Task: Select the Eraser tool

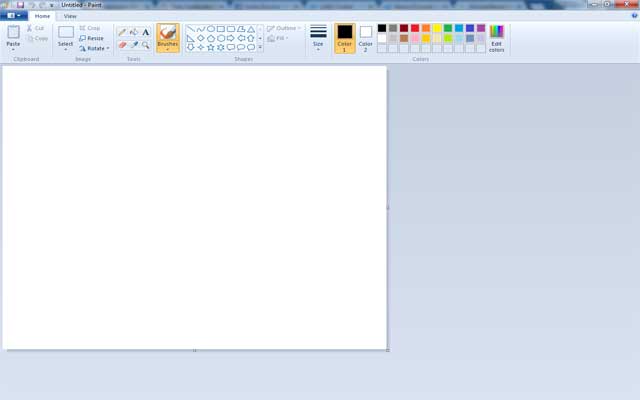Action: click(122, 45)
